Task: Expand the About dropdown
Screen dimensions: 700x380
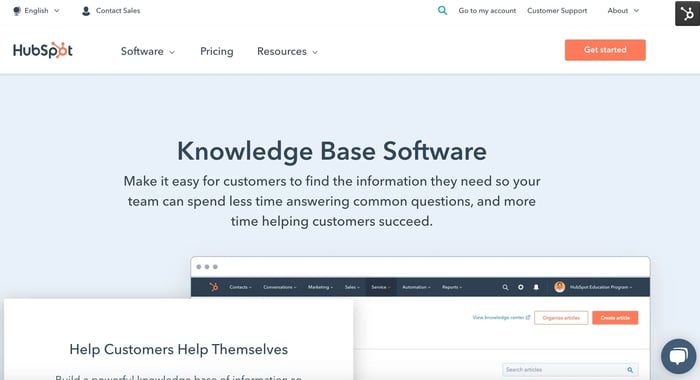Action: point(623,11)
